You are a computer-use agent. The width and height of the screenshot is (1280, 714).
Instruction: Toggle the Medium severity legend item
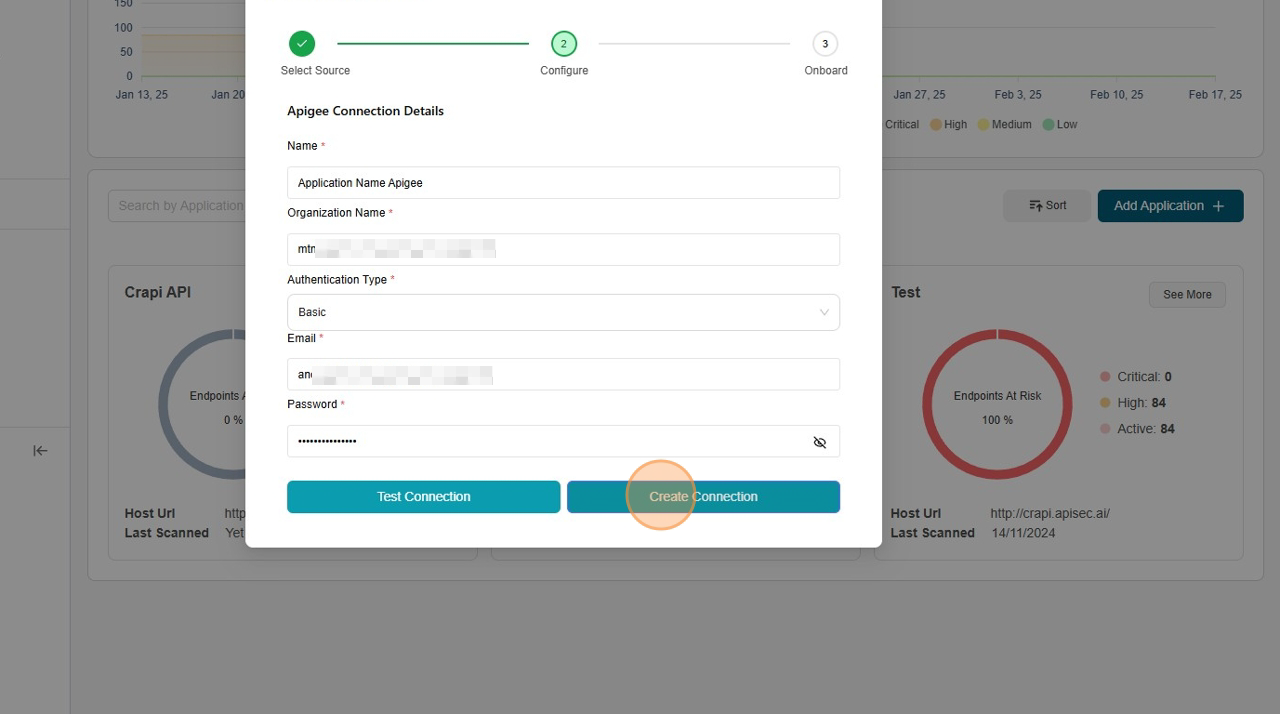(1004, 125)
